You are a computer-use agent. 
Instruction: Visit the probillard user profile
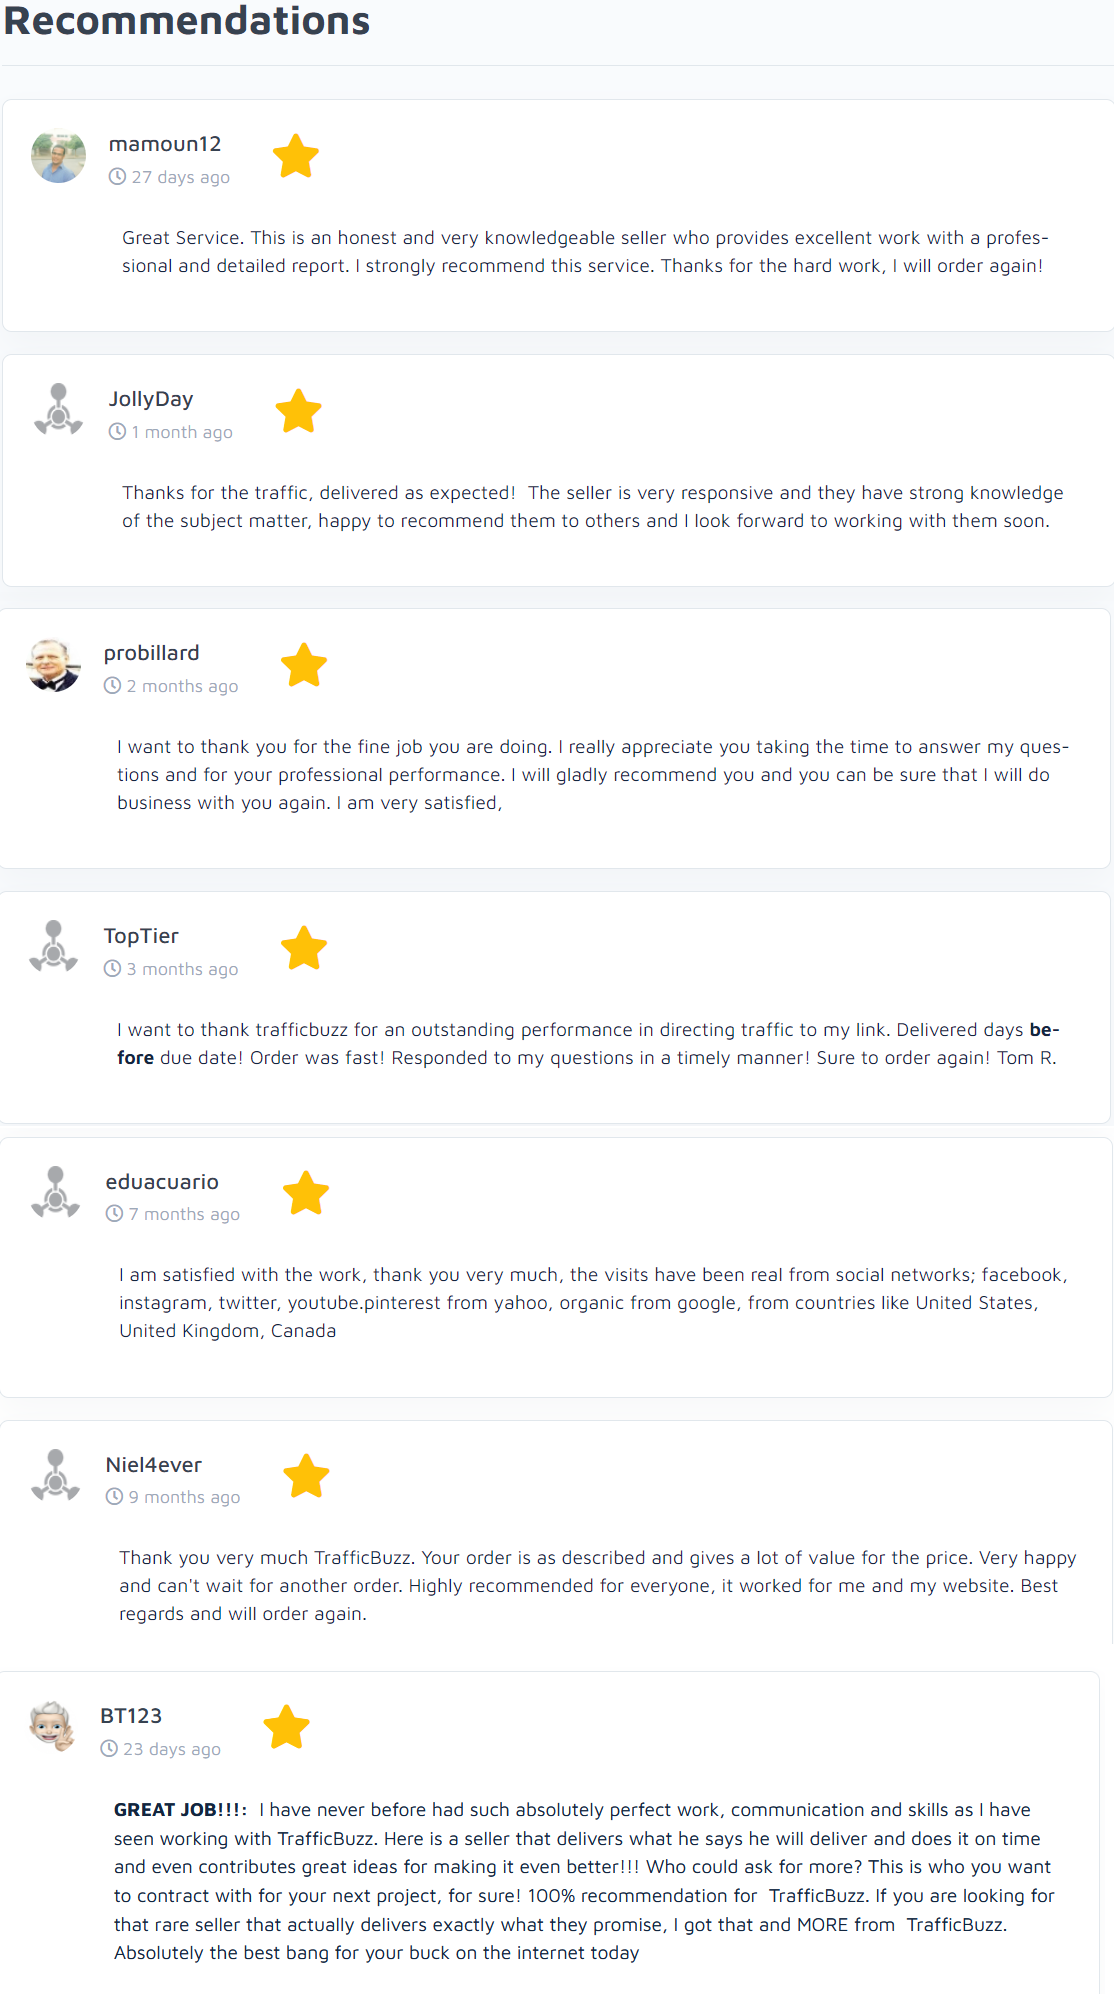[152, 653]
